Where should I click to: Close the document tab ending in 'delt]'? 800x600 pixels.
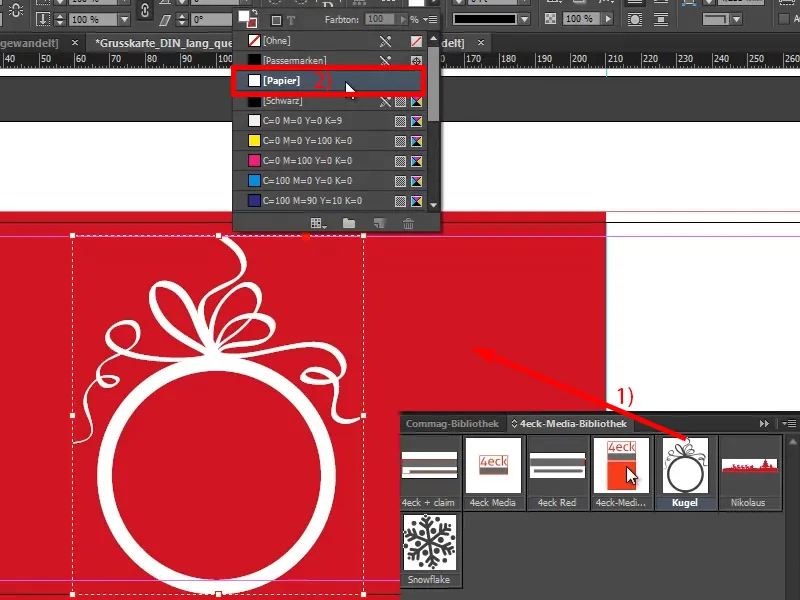pos(481,42)
